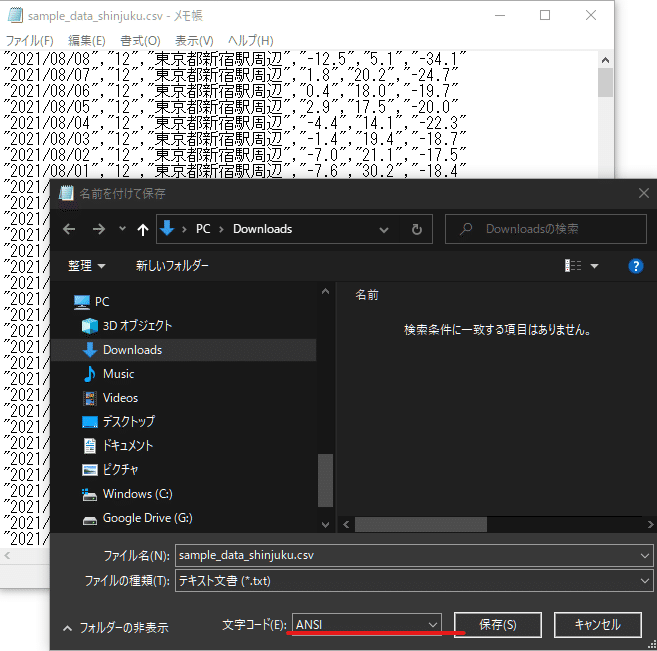Click the magnifier icon in the search box
Screen dimensions: 657x651
[x=466, y=229]
